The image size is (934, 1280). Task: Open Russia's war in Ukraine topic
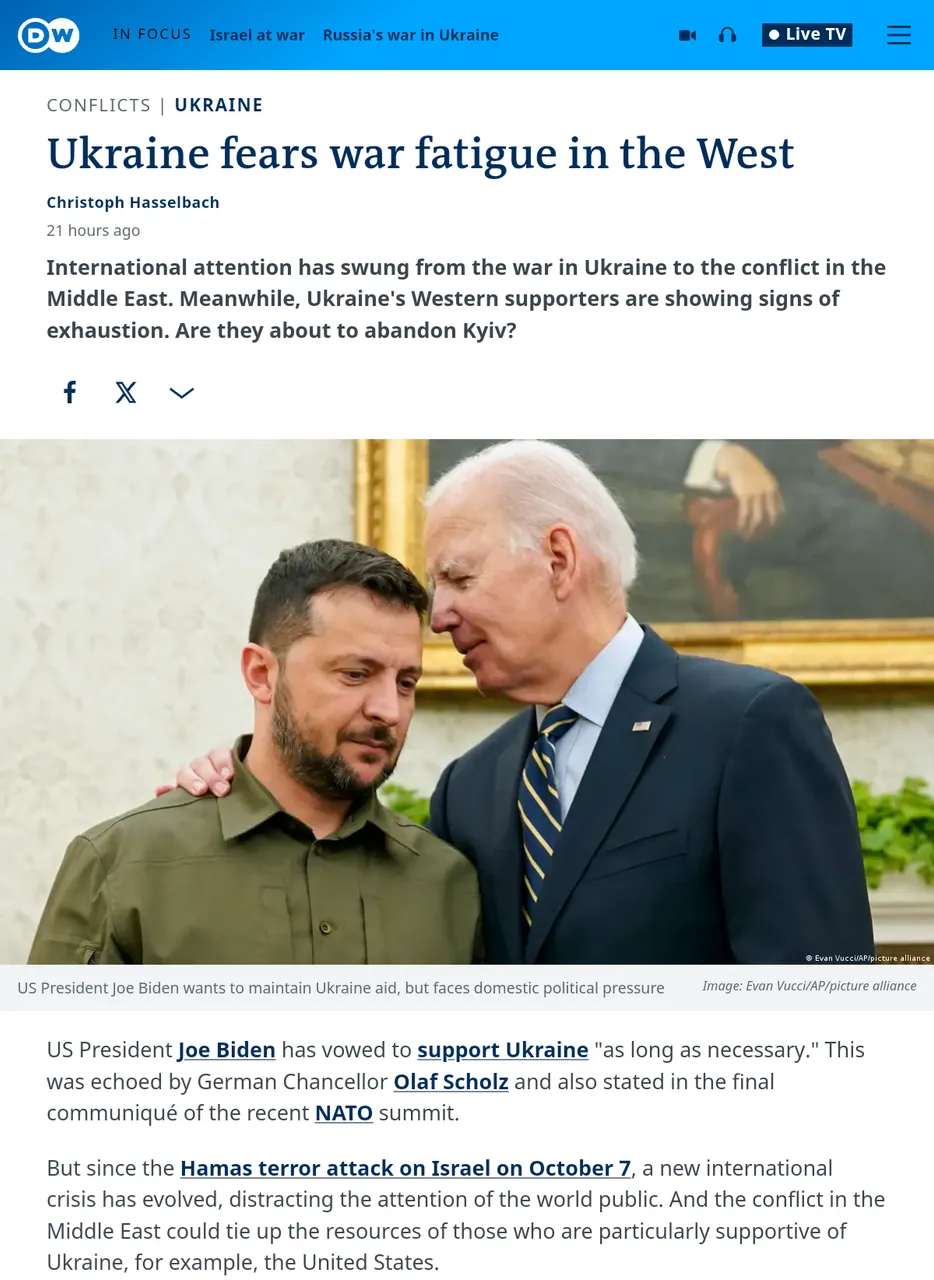tap(411, 35)
